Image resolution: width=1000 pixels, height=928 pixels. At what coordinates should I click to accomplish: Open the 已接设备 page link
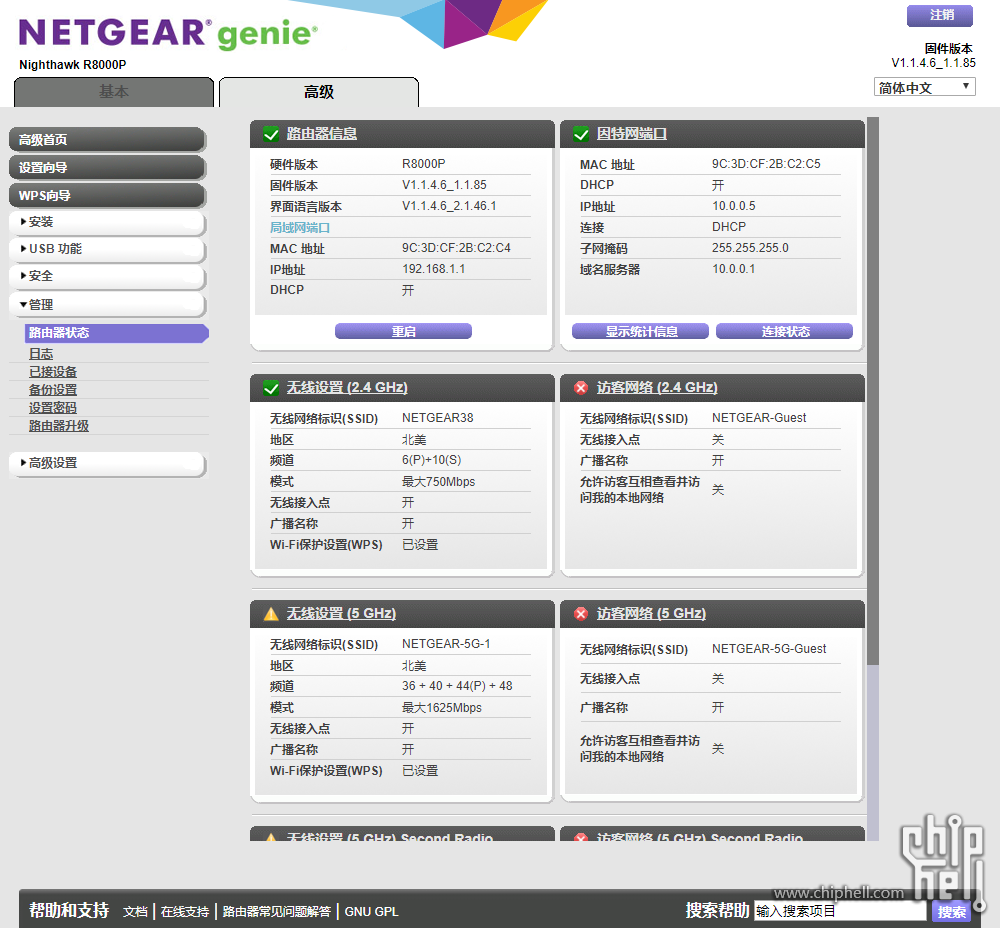pyautogui.click(x=53, y=372)
